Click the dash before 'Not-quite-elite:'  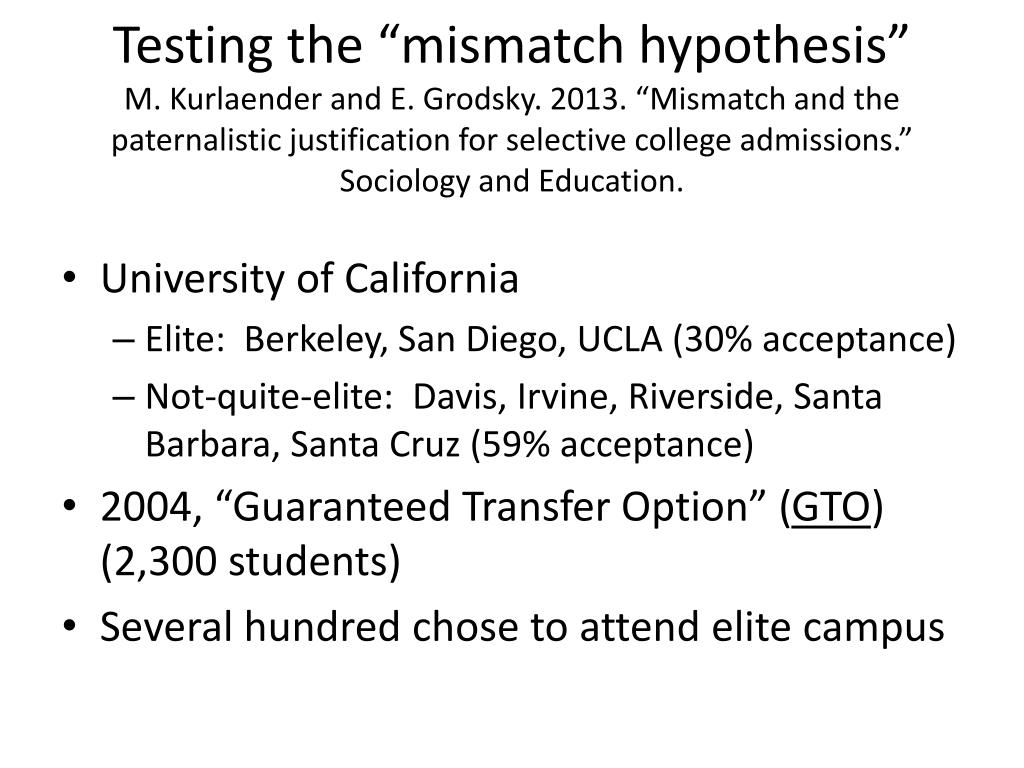123,398
